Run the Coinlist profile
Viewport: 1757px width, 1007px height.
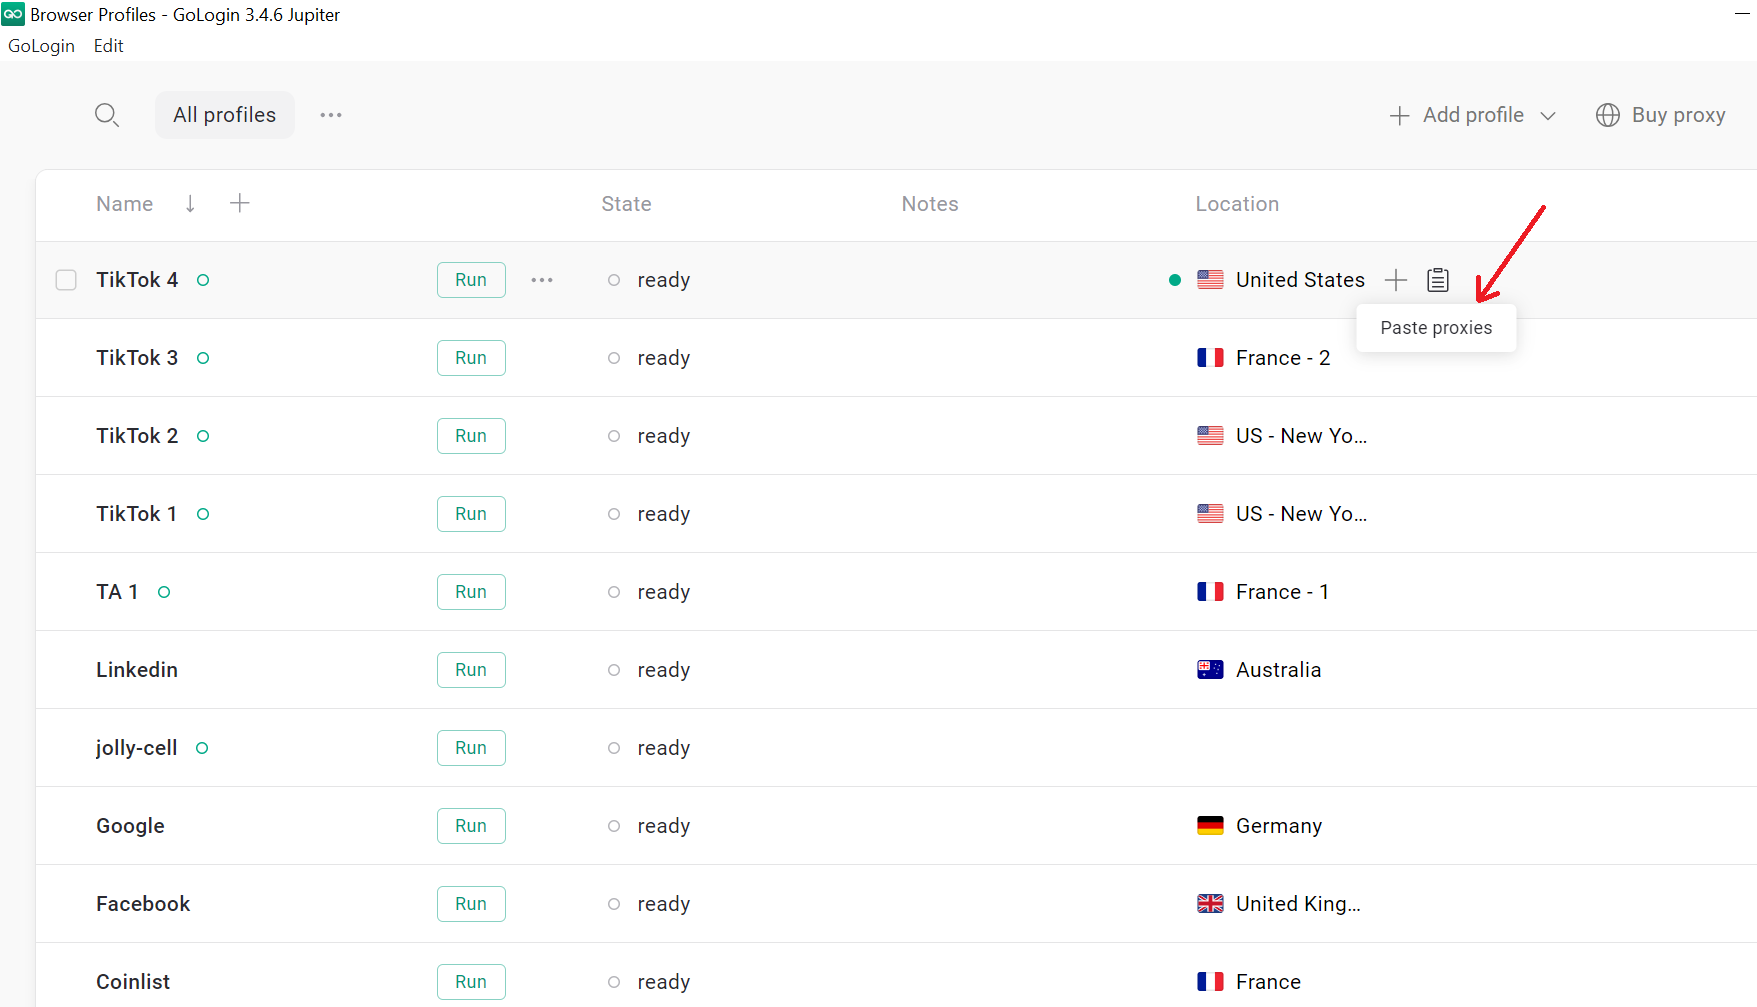pyautogui.click(x=471, y=982)
